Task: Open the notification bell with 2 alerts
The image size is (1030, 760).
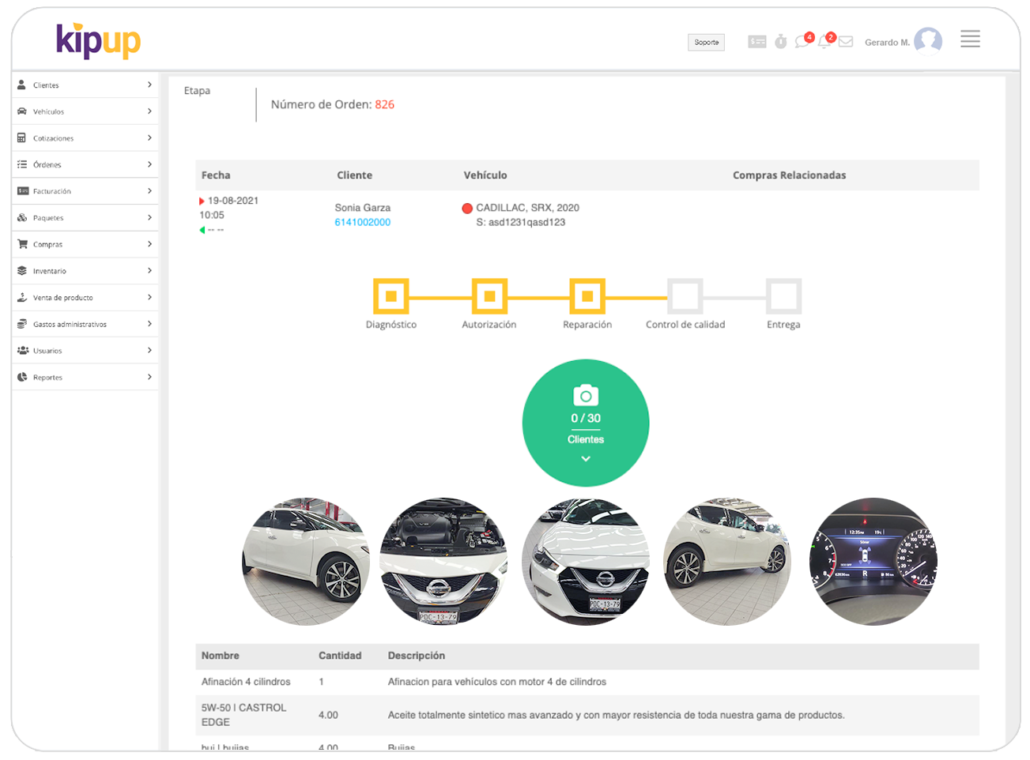Action: click(x=824, y=42)
